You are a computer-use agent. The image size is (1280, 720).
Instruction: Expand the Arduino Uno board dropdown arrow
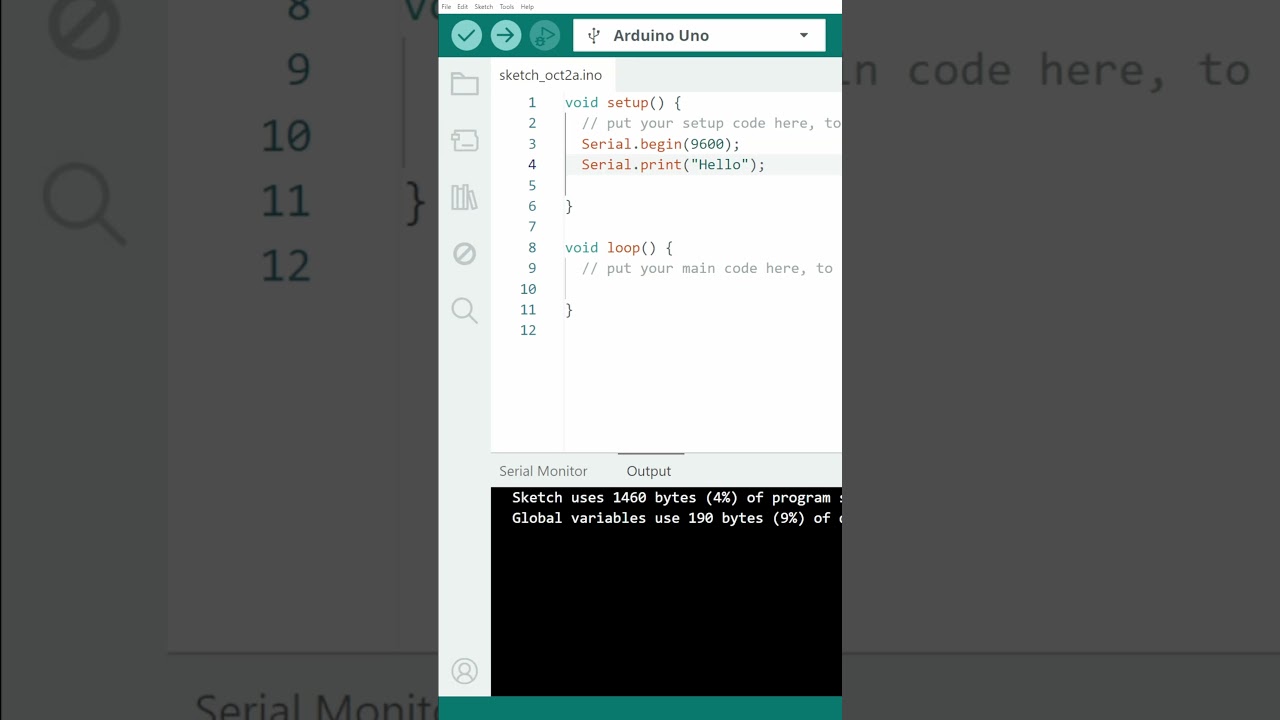pyautogui.click(x=804, y=36)
